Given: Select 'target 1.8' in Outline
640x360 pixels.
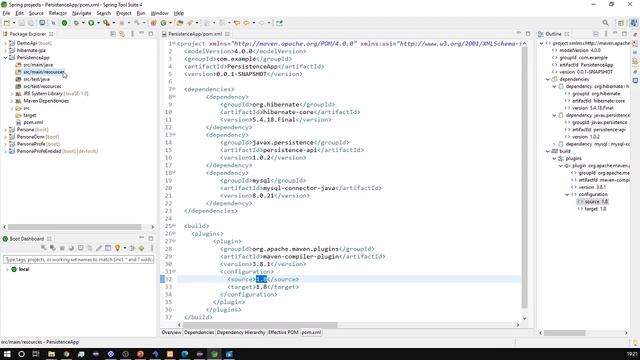Looking at the screenshot, I should click(x=595, y=209).
